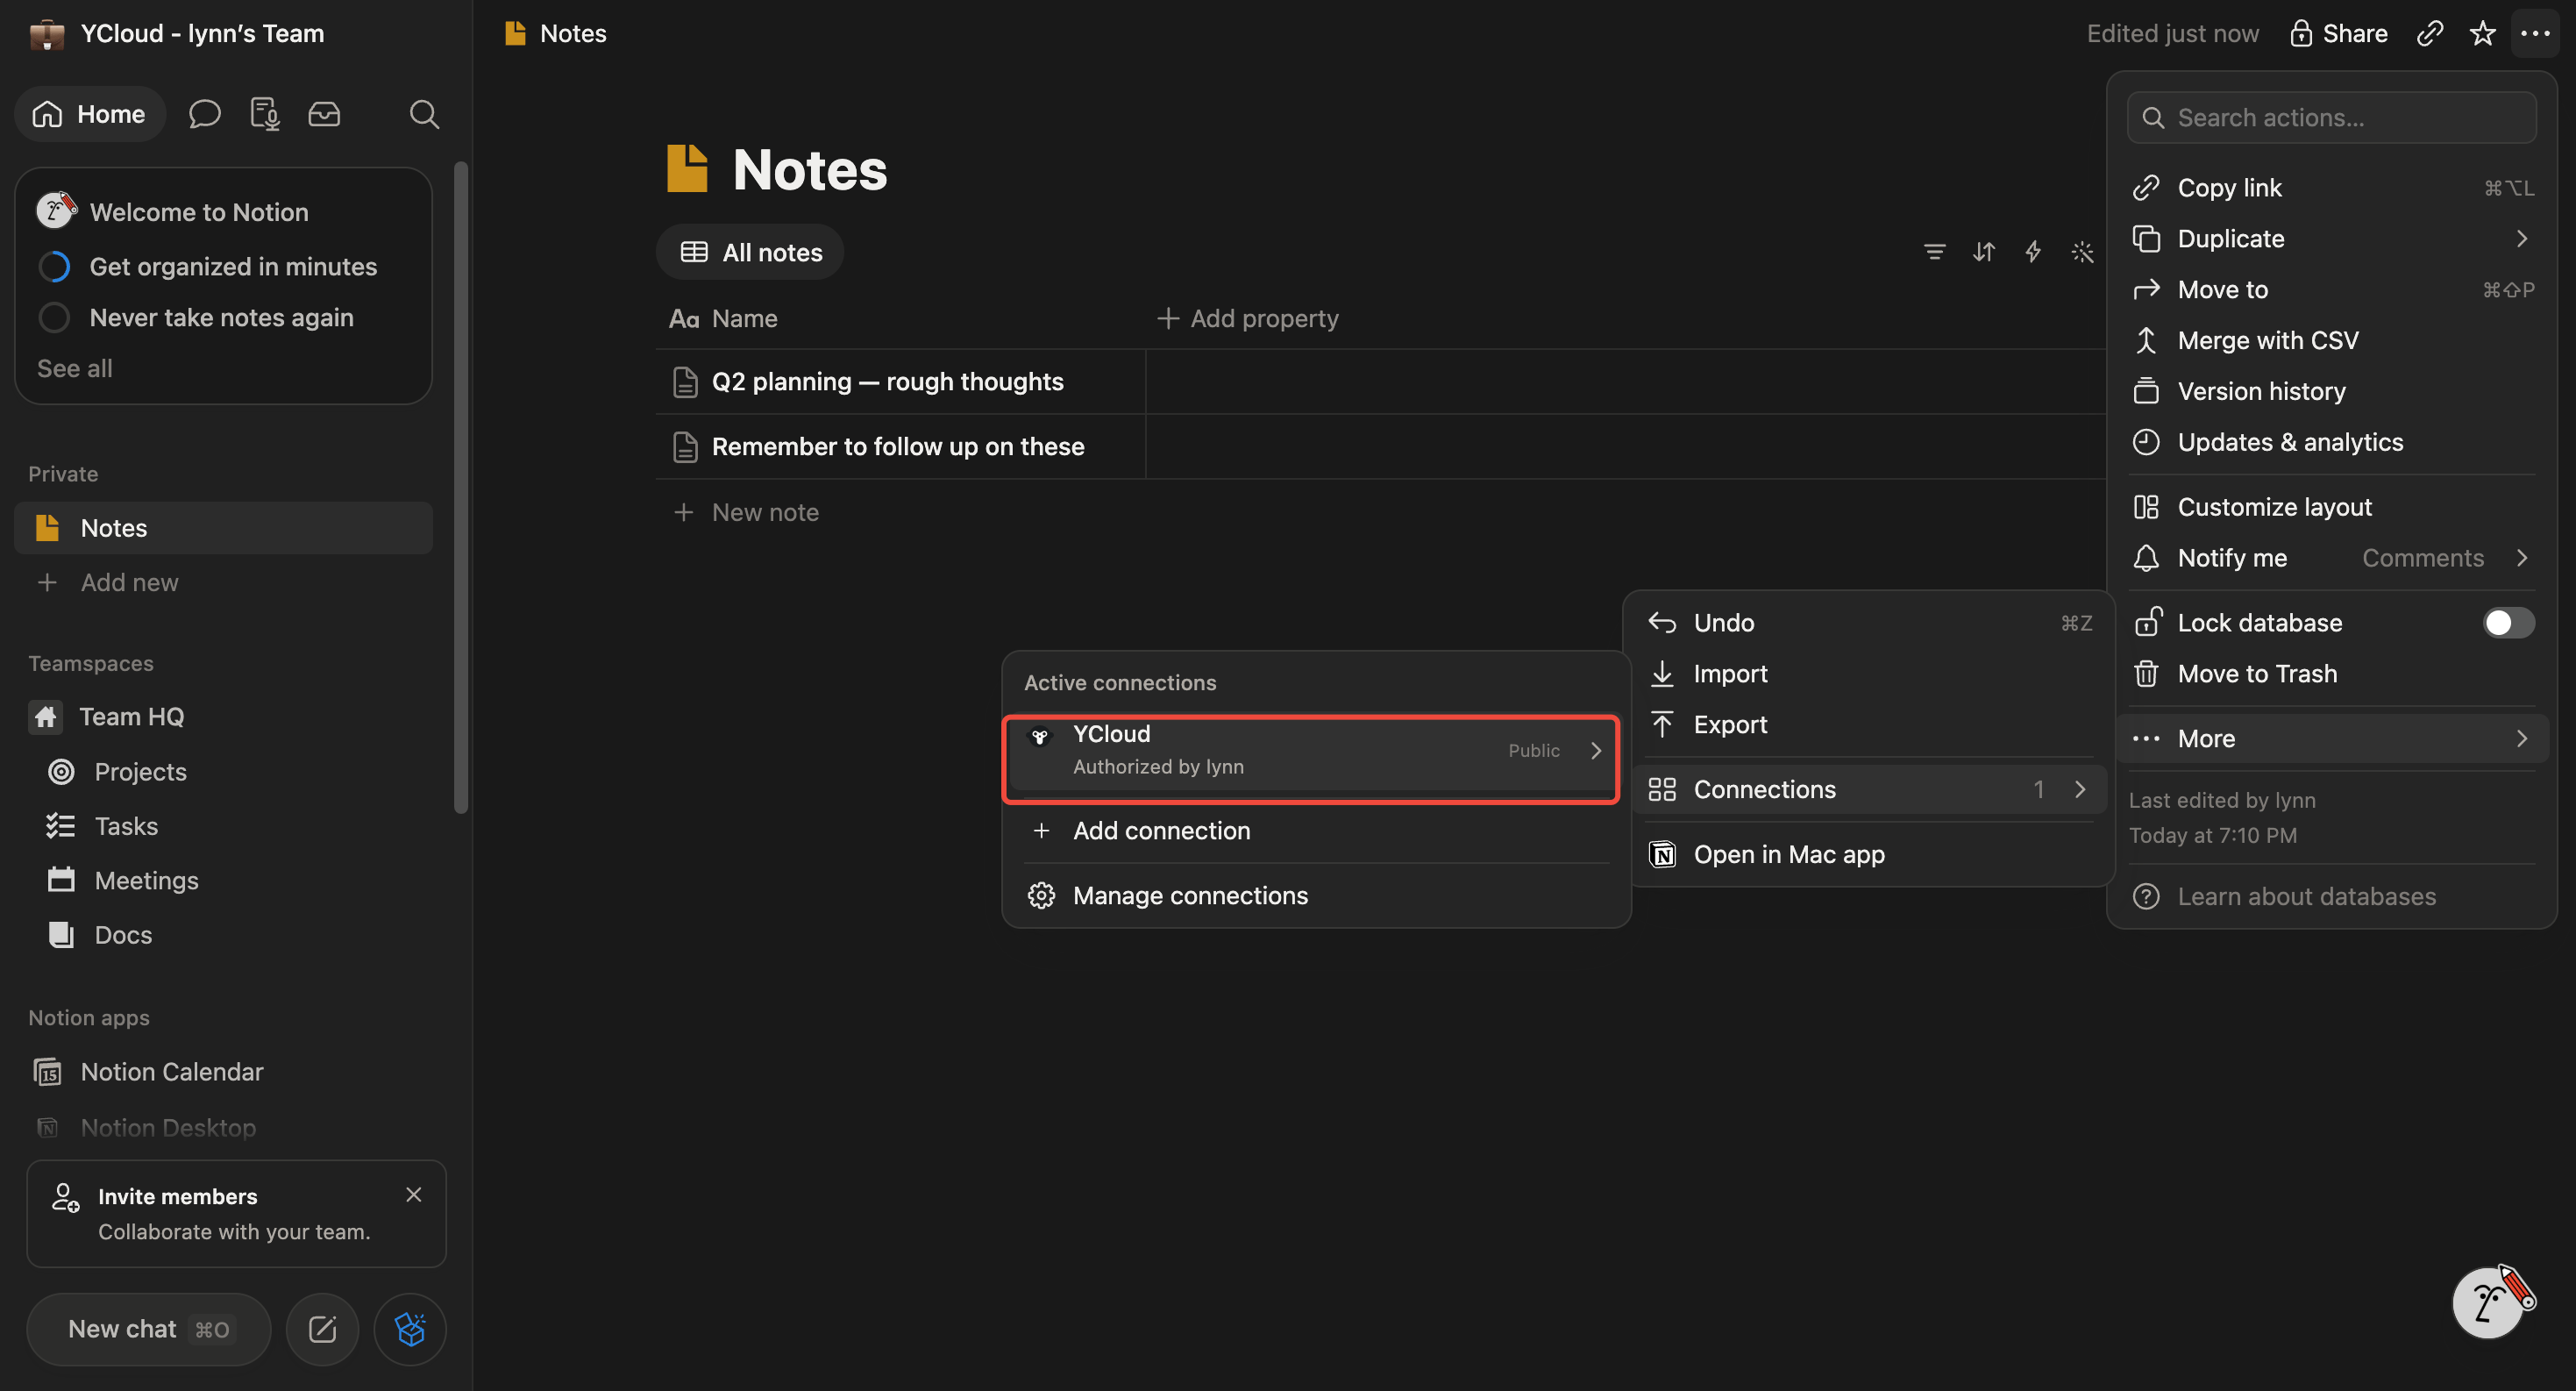Close the menu via top-right three-dots icon
The width and height of the screenshot is (2576, 1391).
[x=2534, y=33]
